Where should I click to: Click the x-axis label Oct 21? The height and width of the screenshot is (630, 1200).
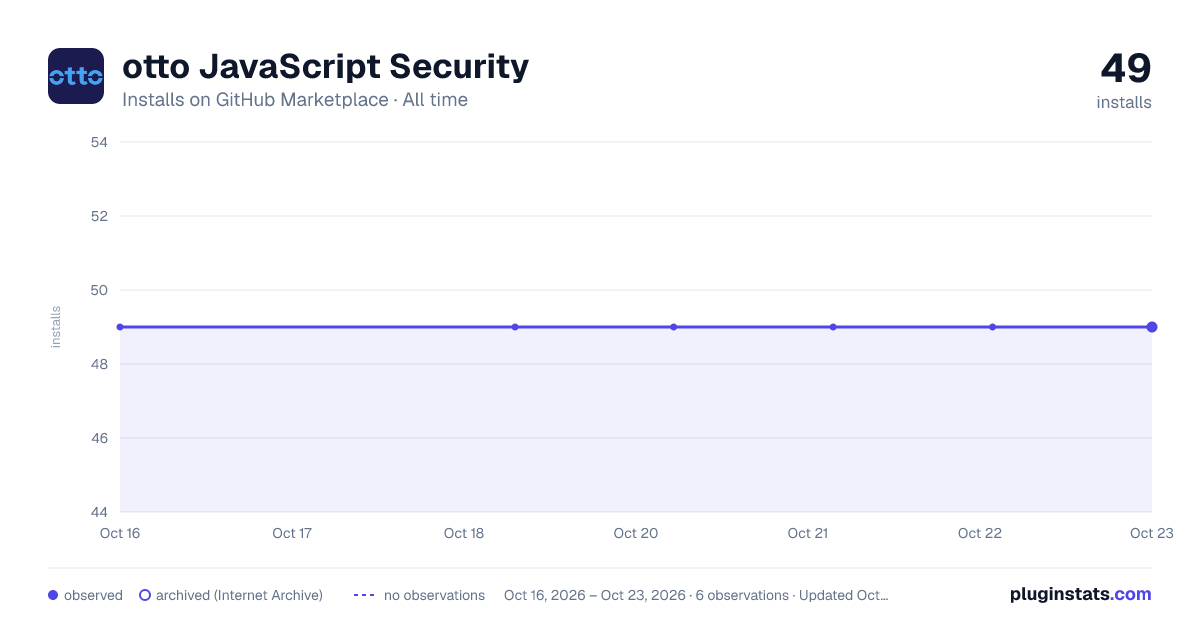click(808, 533)
